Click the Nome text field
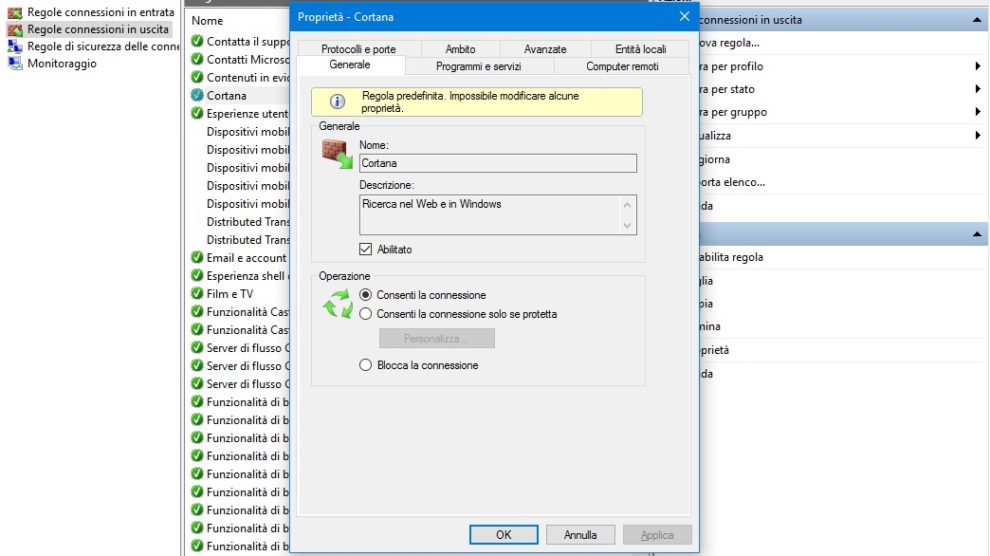This screenshot has height=556, width=990. [x=498, y=163]
